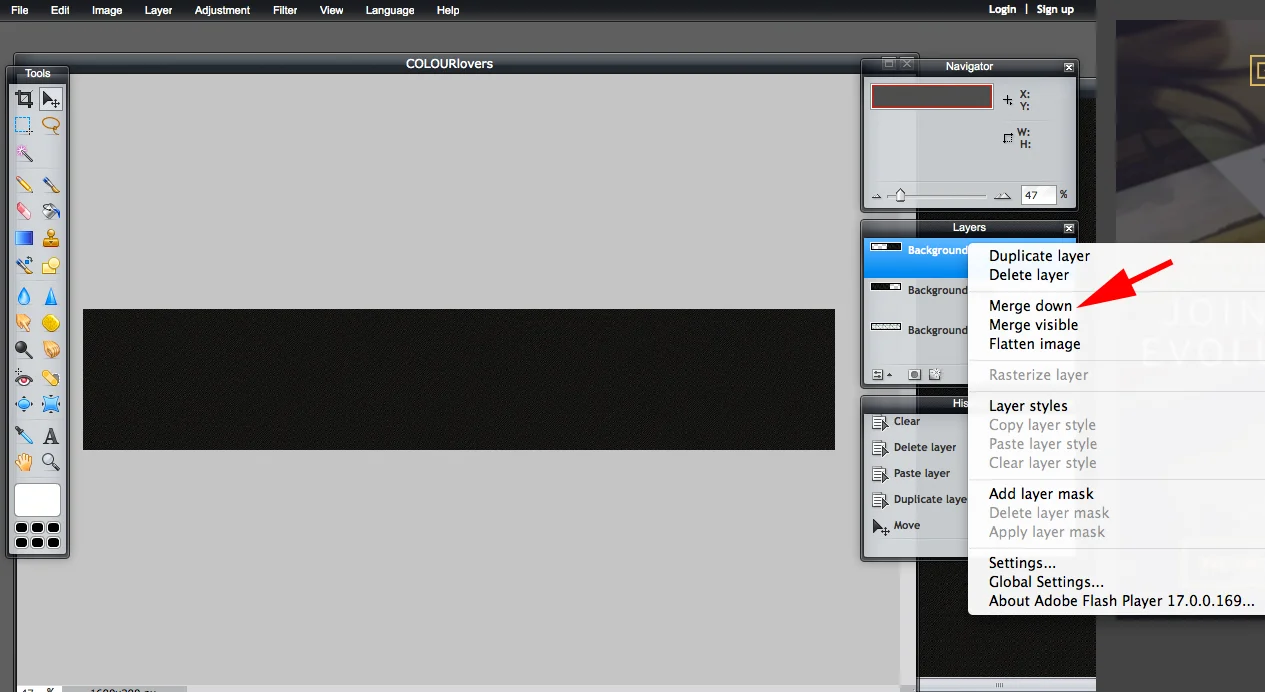The width and height of the screenshot is (1265, 692).
Task: Select the Eraser tool
Action: pos(24,211)
